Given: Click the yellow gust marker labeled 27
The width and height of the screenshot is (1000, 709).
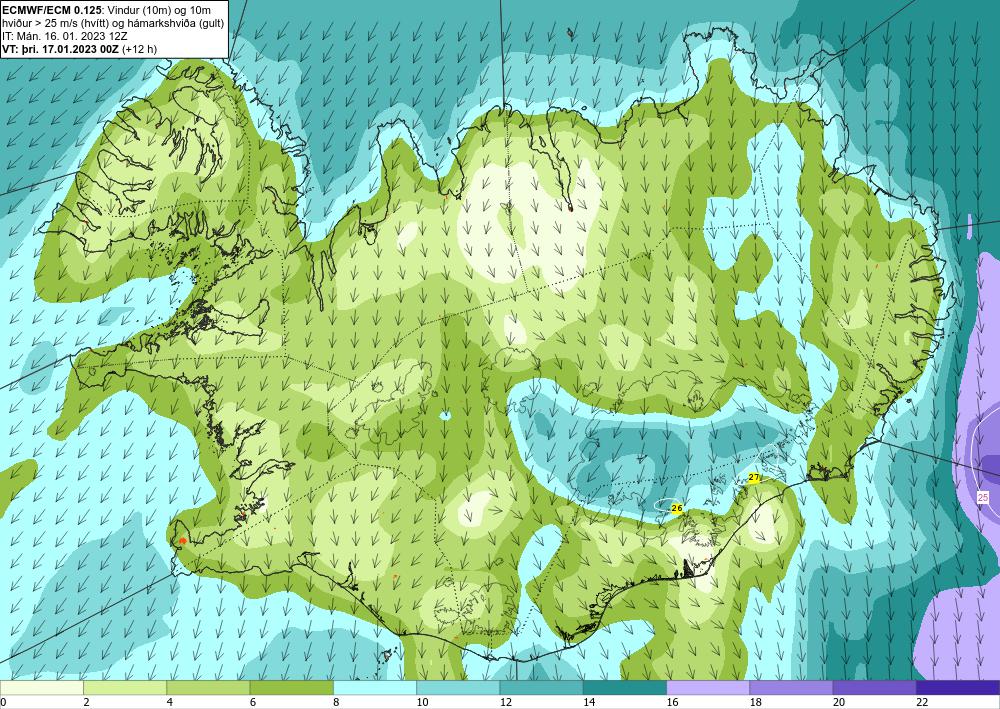Looking at the screenshot, I should tap(754, 478).
